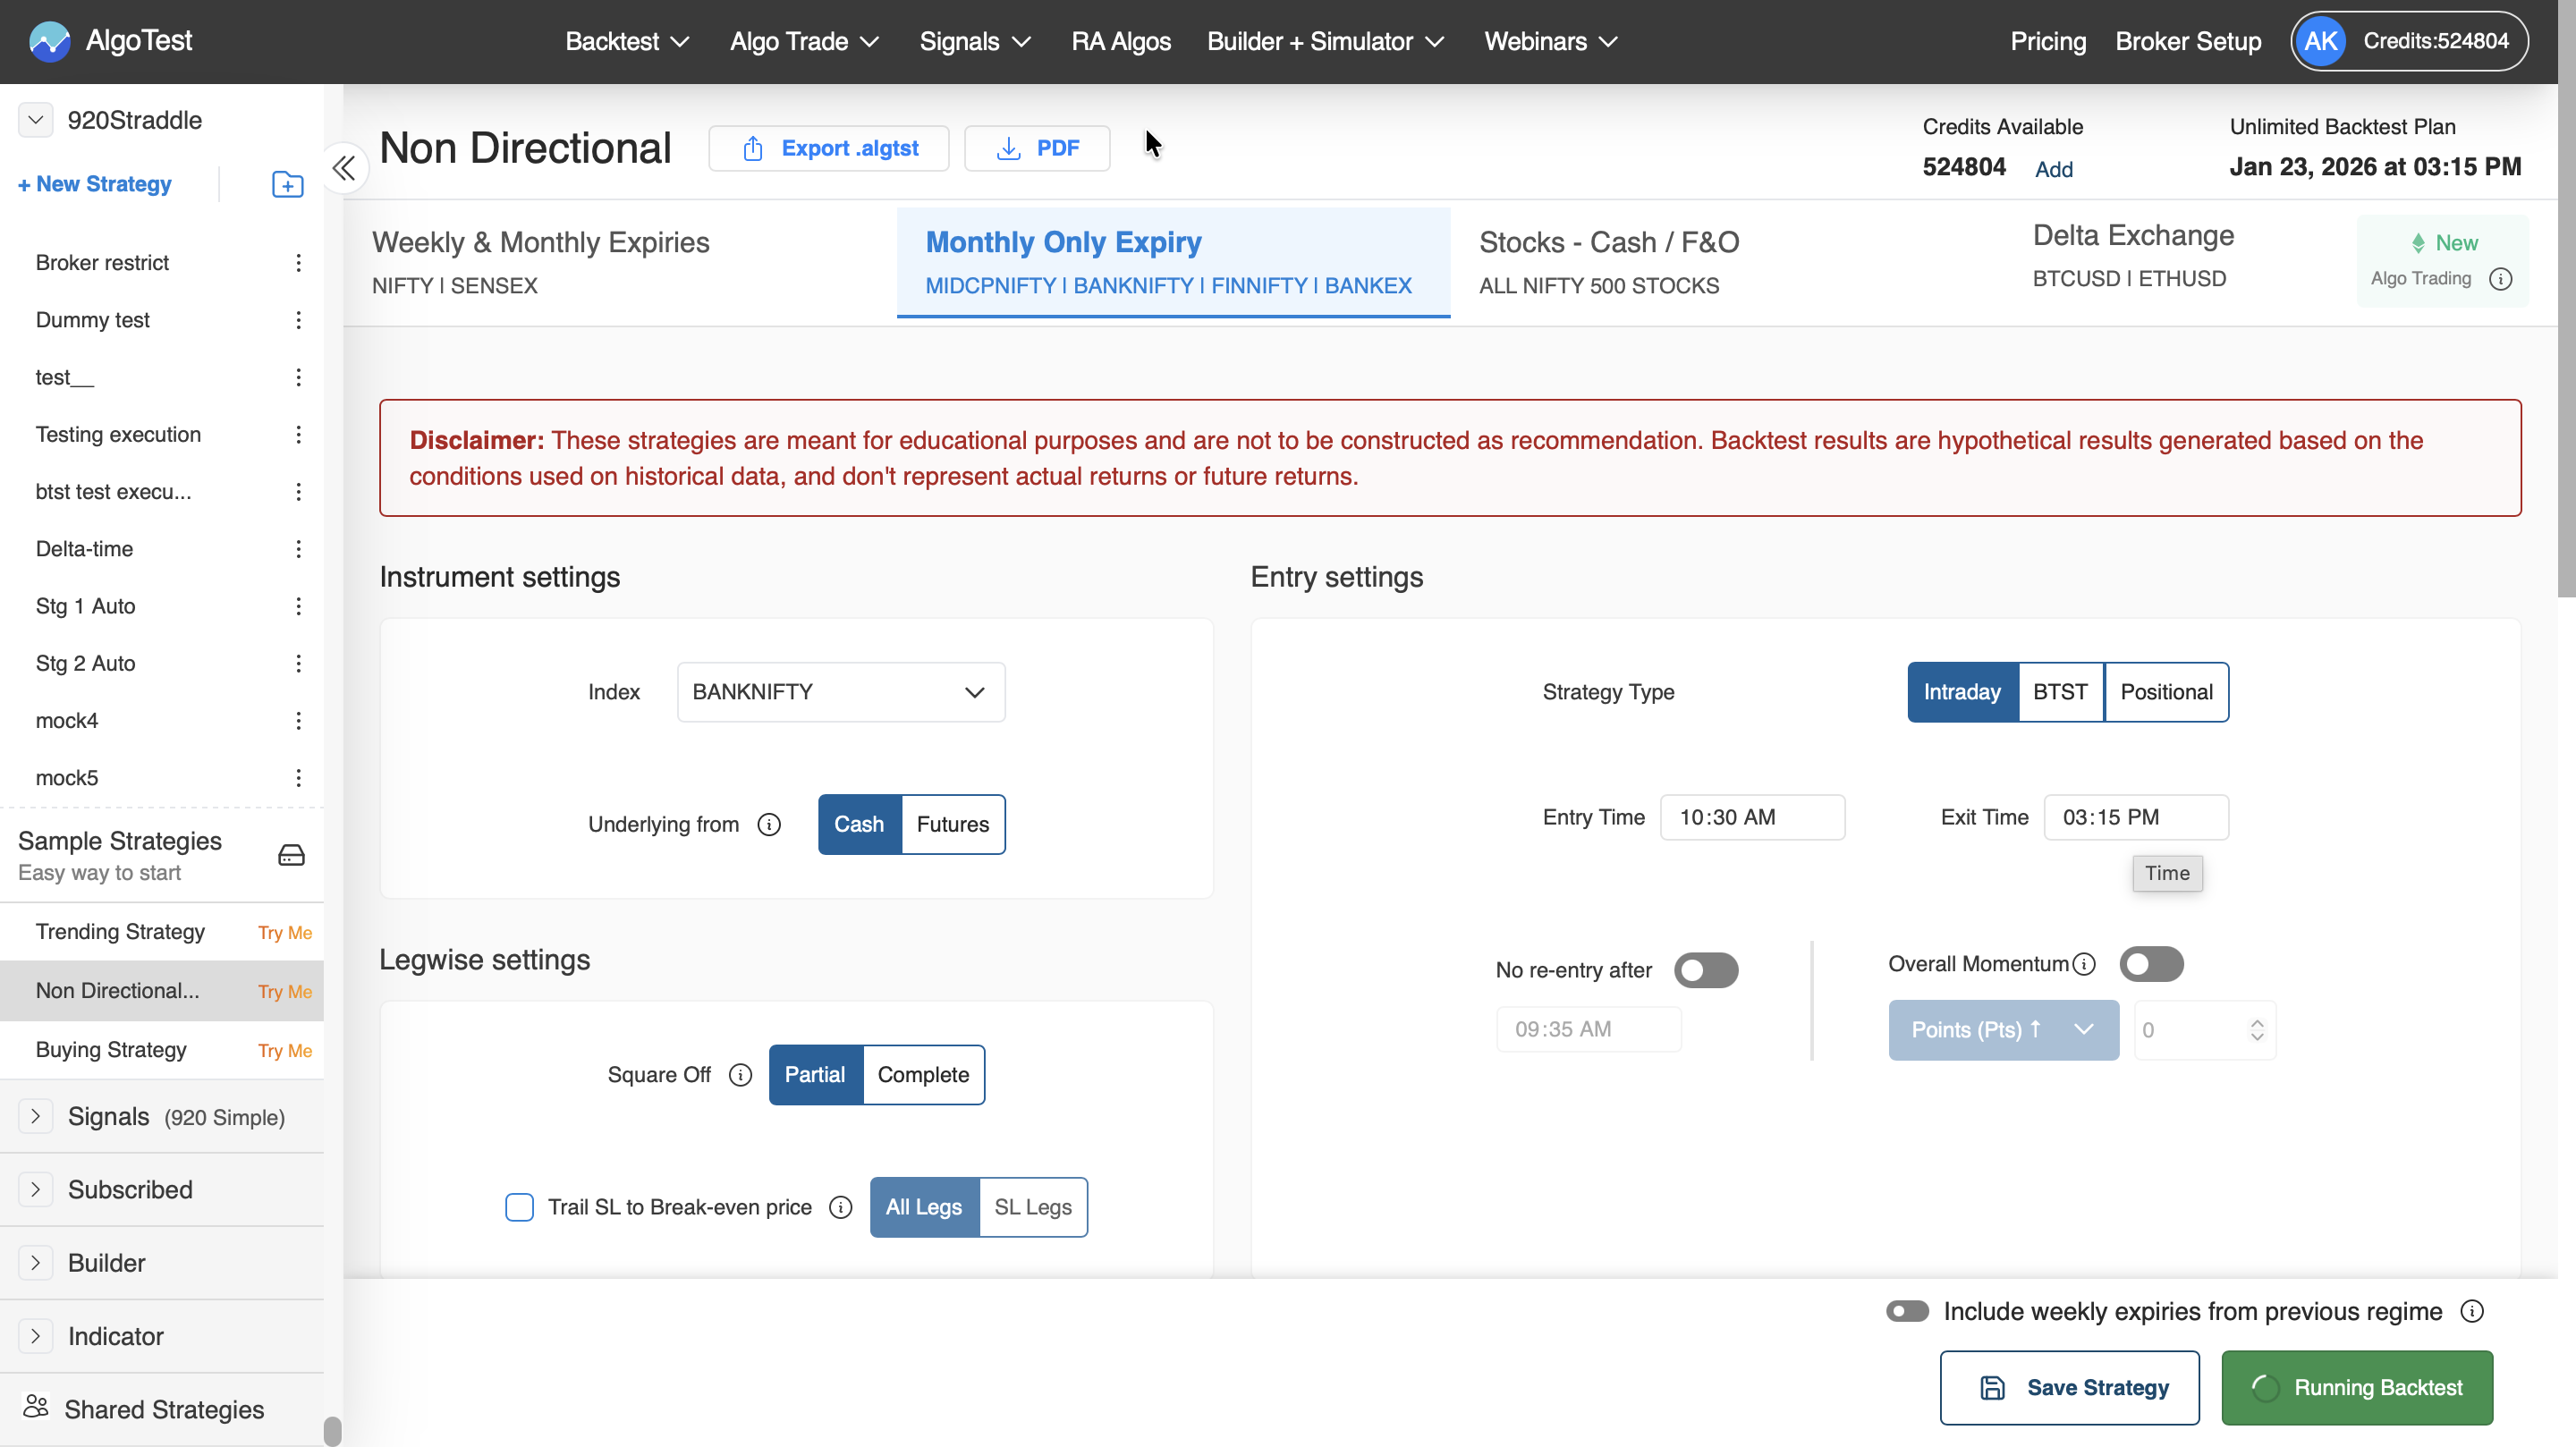Click the Export .algtst button

point(828,148)
